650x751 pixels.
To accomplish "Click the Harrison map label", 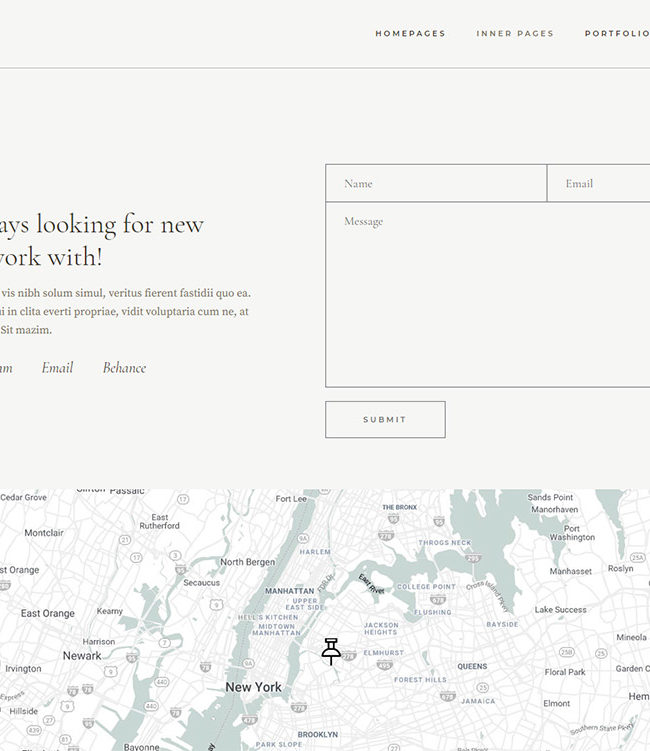I will coord(99,642).
